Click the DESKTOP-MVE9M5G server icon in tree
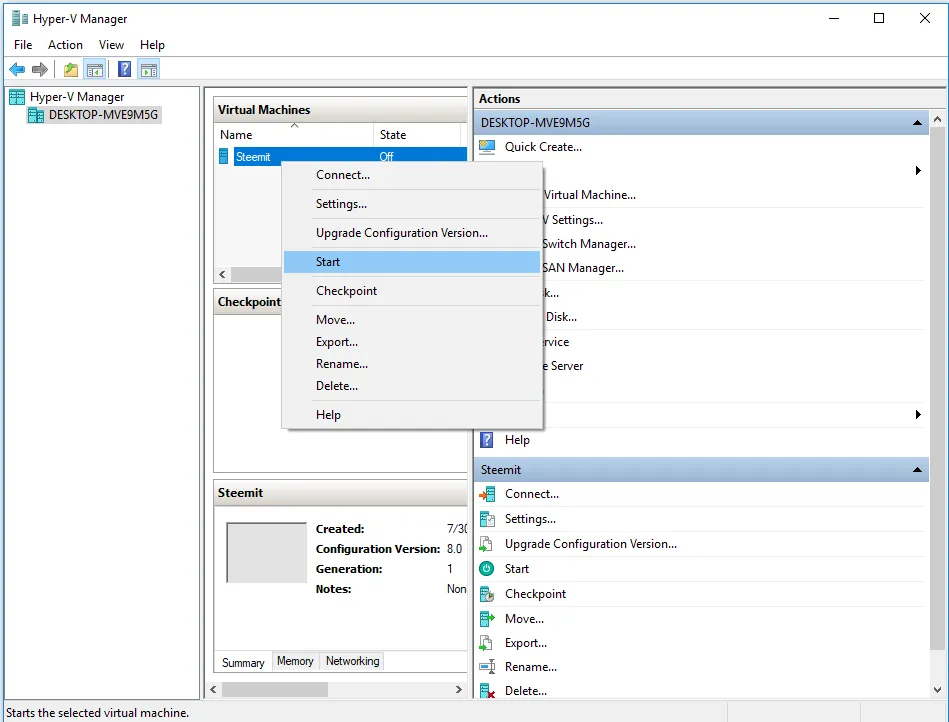The height and width of the screenshot is (722, 949). (x=36, y=115)
